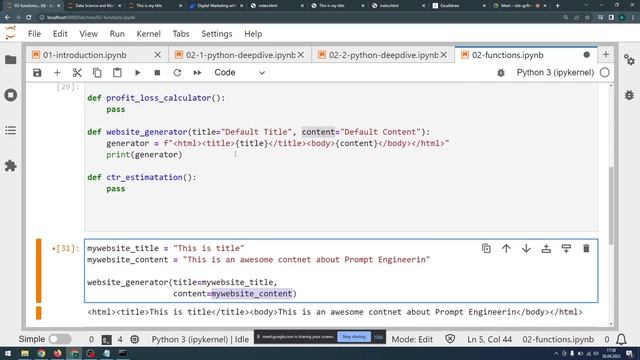Open Firefox from the taskbar

point(58,353)
